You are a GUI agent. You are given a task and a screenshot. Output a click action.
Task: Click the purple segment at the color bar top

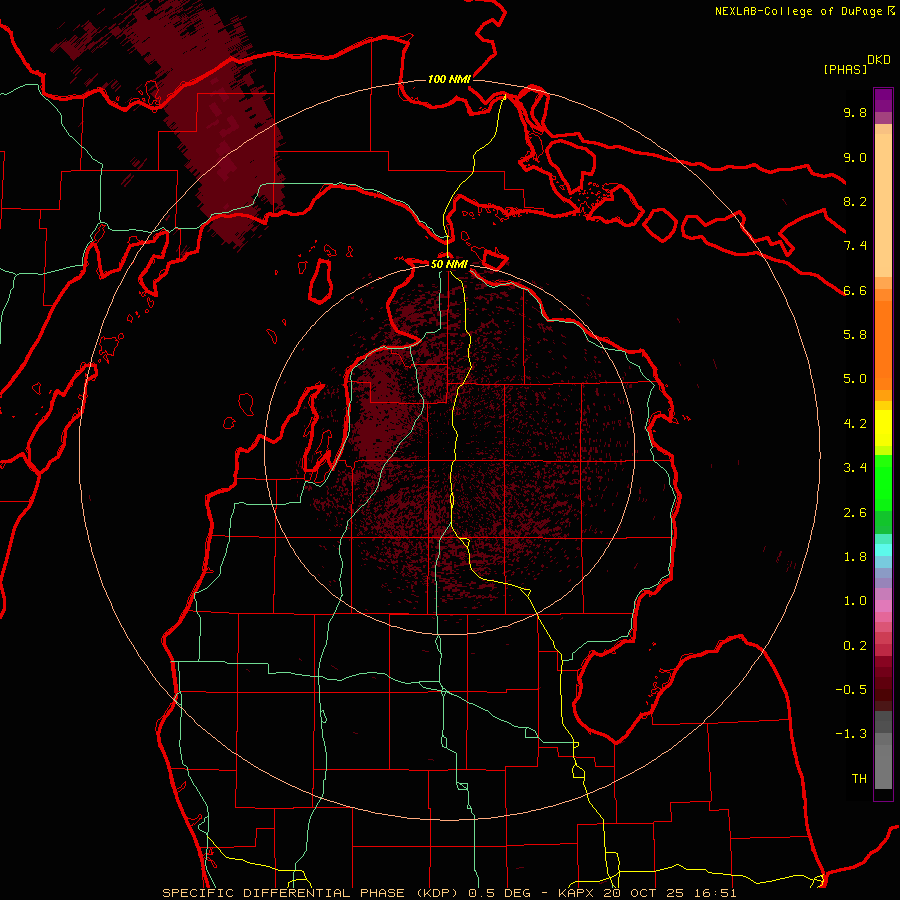tap(883, 100)
